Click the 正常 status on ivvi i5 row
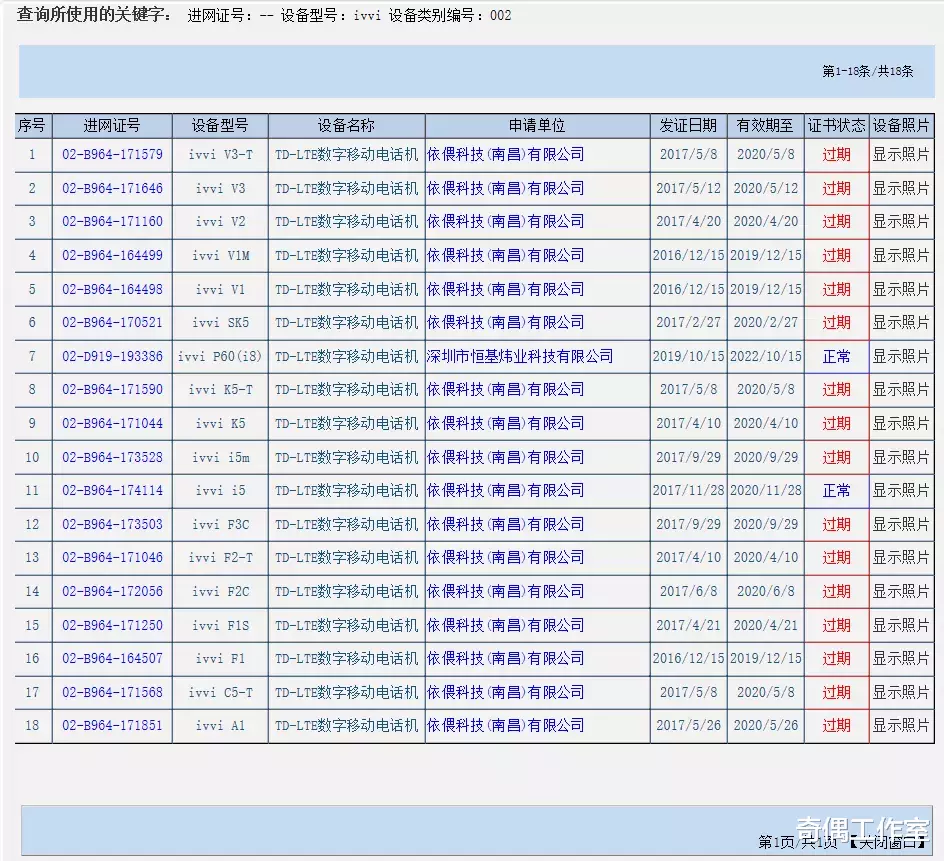This screenshot has height=861, width=944. tap(836, 490)
